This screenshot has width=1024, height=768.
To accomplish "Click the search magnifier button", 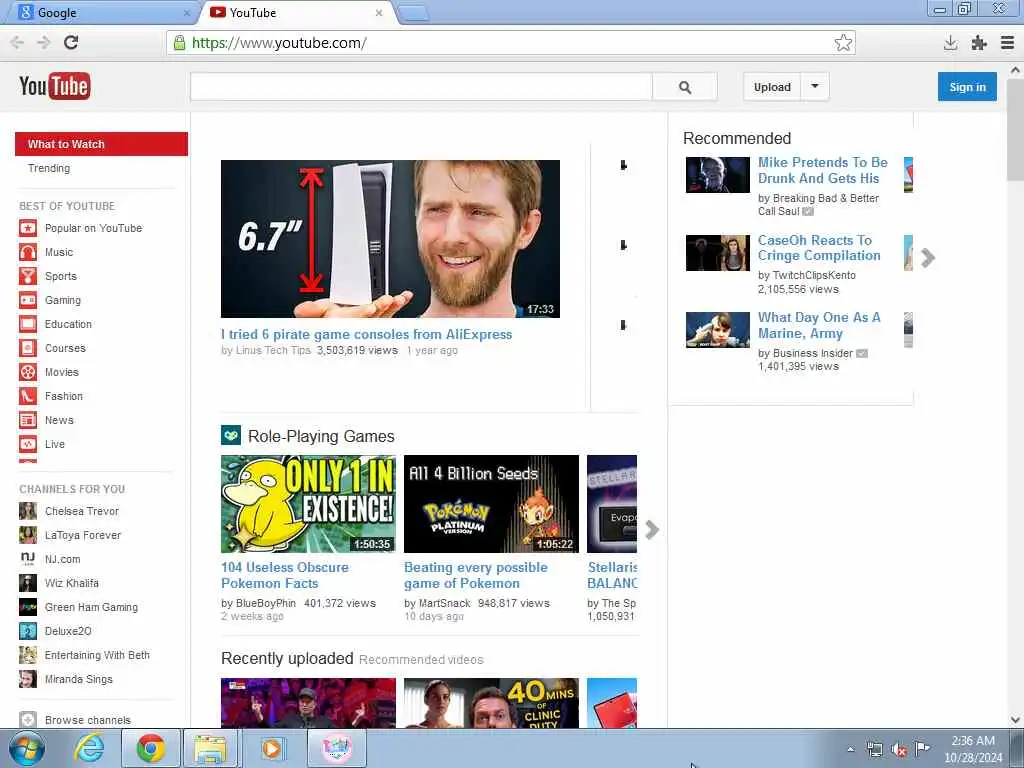I will click(684, 87).
